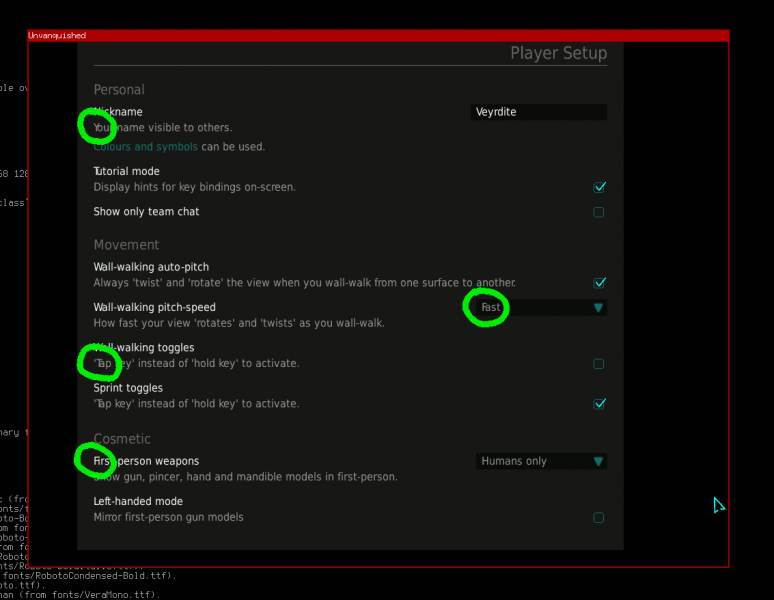This screenshot has width=774, height=600.
Task: Enable the Wall-walking toggles checkbox
Action: pyautogui.click(x=599, y=364)
